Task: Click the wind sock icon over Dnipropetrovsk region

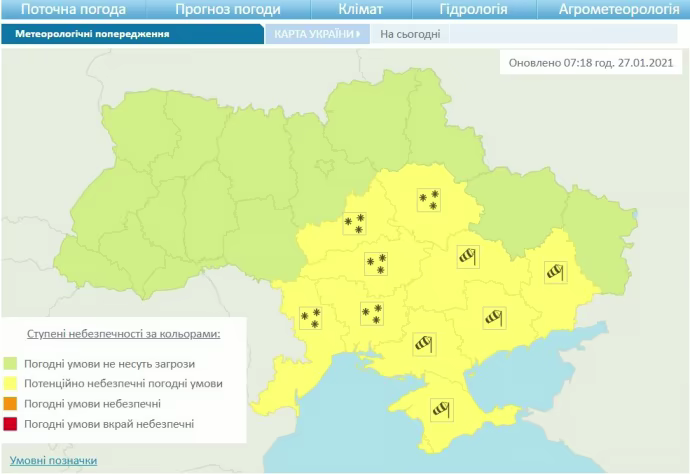Action: (x=468, y=257)
